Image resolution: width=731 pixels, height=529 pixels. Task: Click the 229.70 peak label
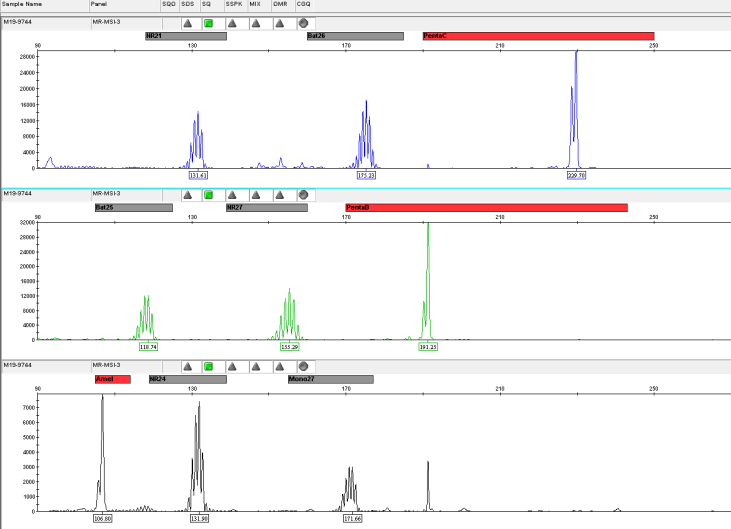pyautogui.click(x=576, y=175)
